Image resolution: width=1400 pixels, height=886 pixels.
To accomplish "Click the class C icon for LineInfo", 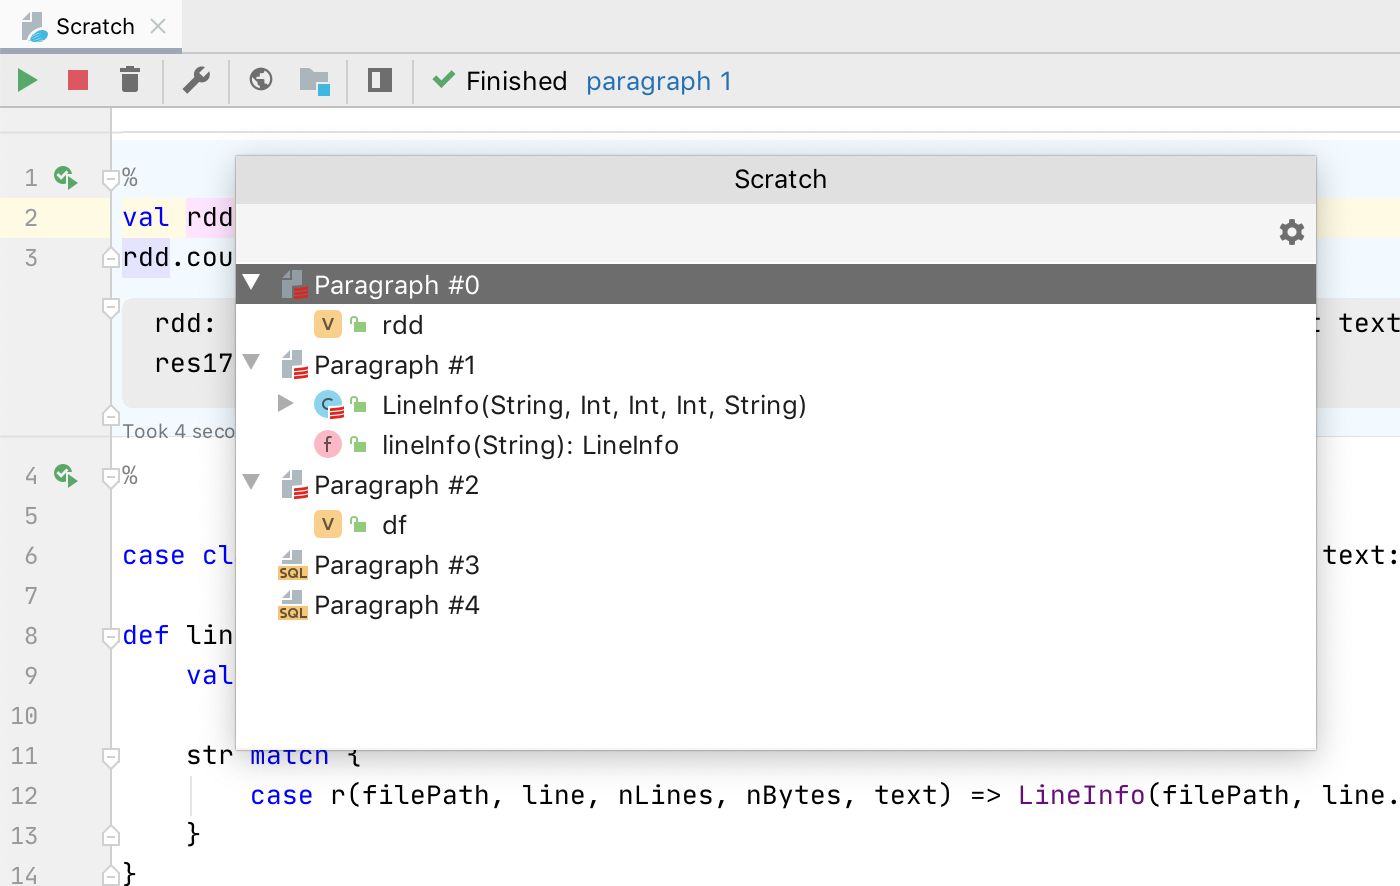I will pos(328,404).
